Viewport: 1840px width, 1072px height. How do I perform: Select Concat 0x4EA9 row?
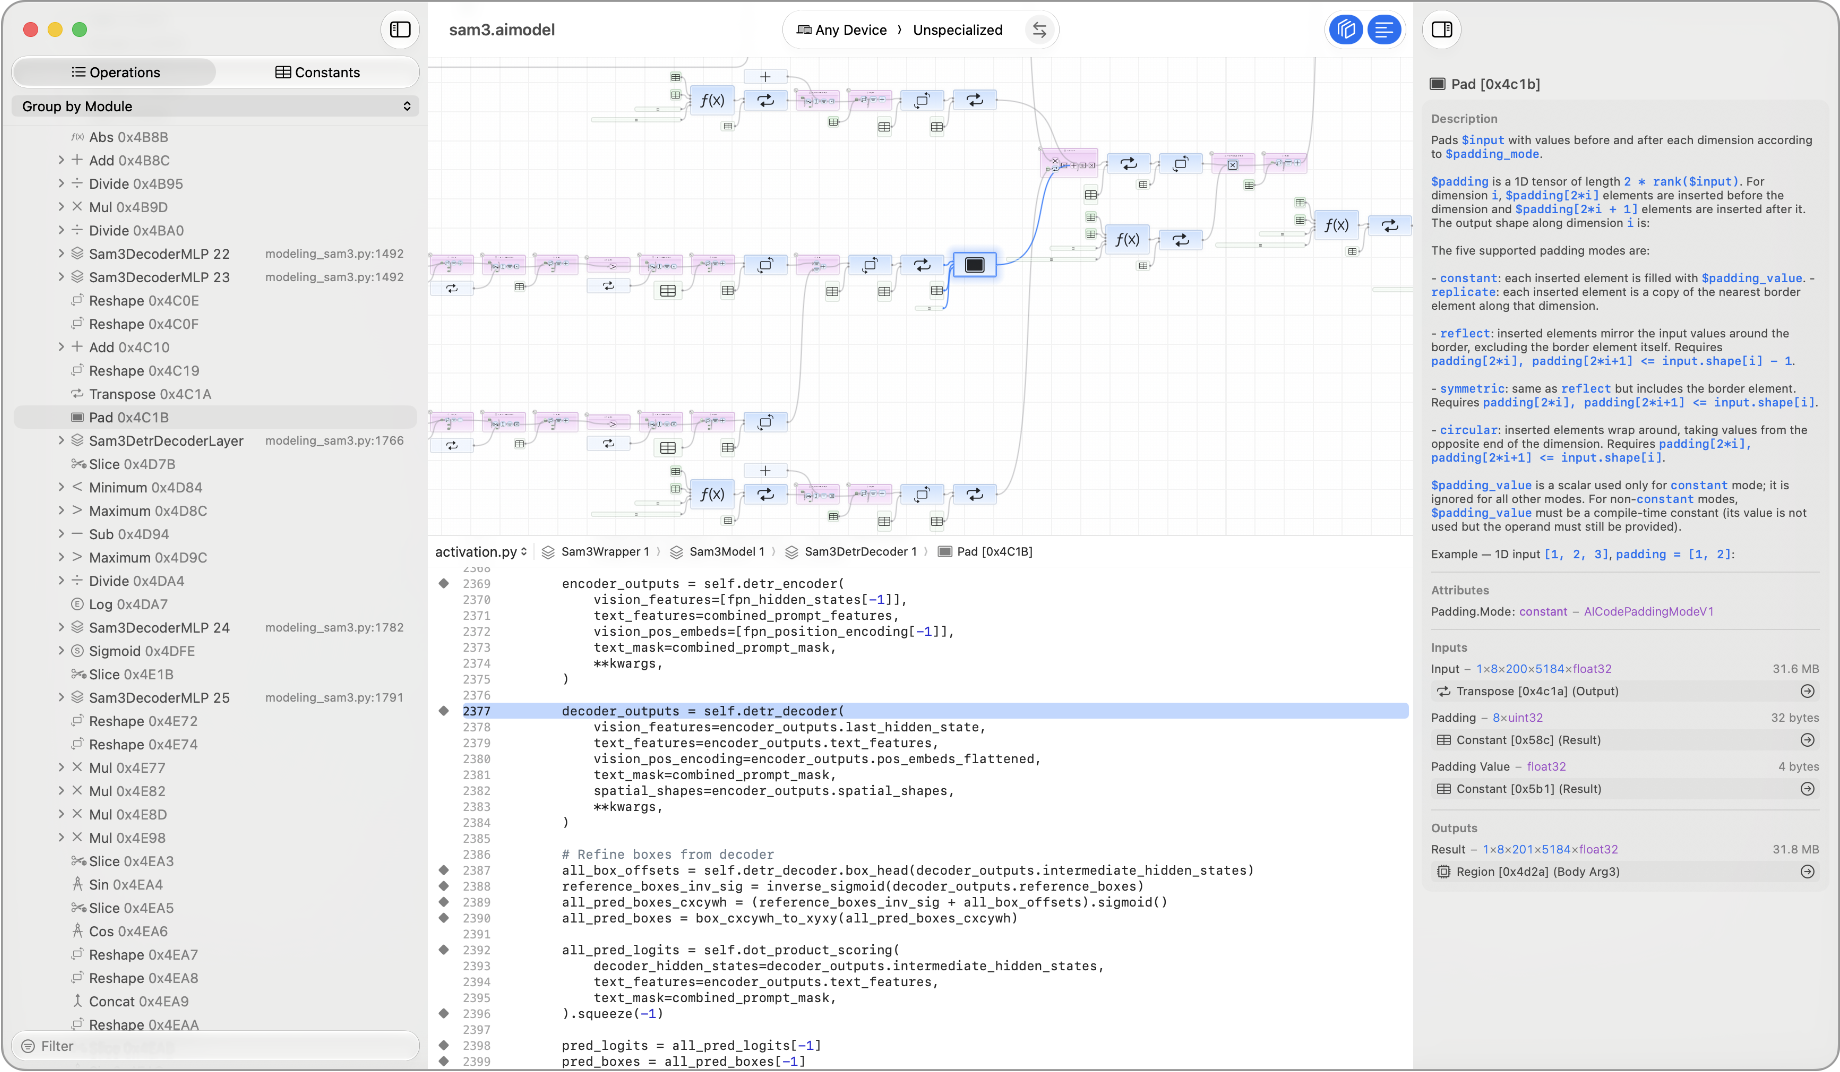click(215, 1002)
